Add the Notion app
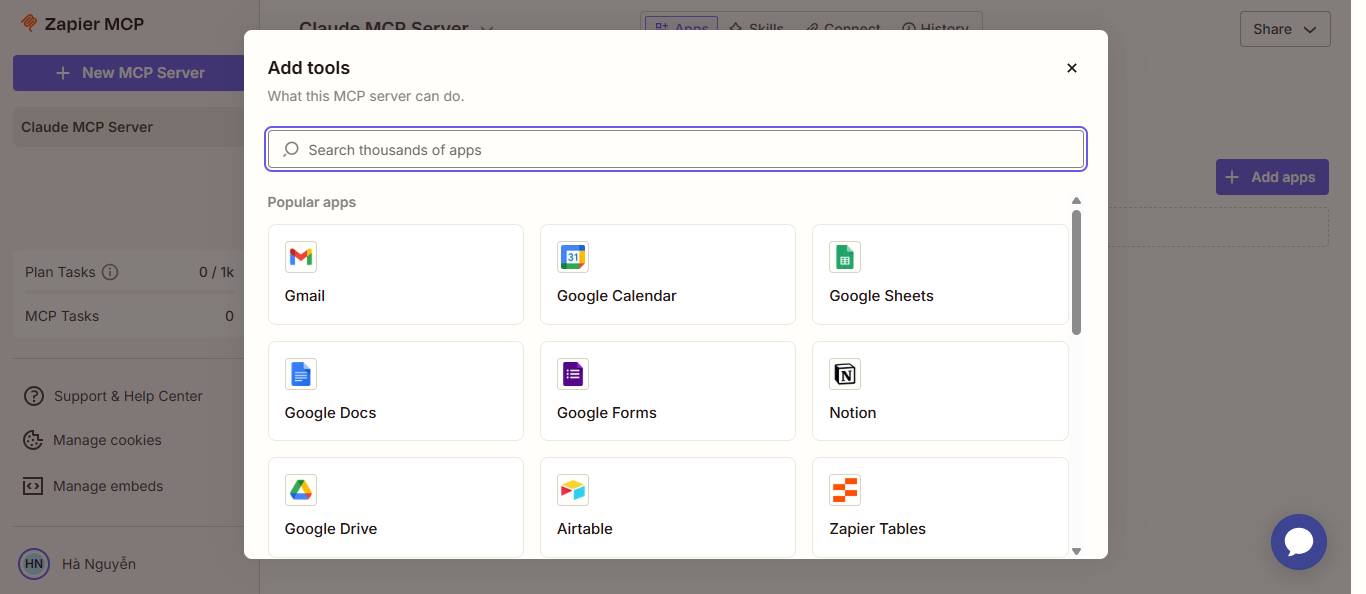1366x594 pixels. click(x=940, y=391)
